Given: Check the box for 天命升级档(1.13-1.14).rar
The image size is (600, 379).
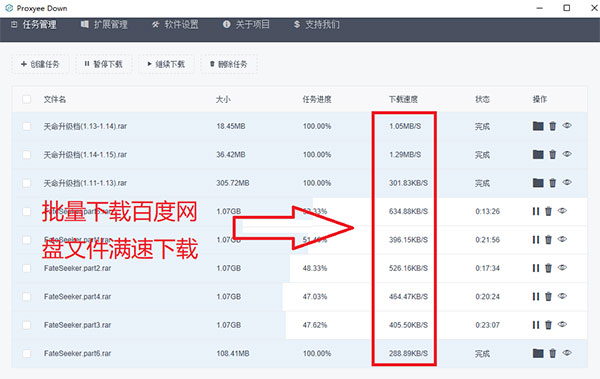Looking at the screenshot, I should click(26, 126).
